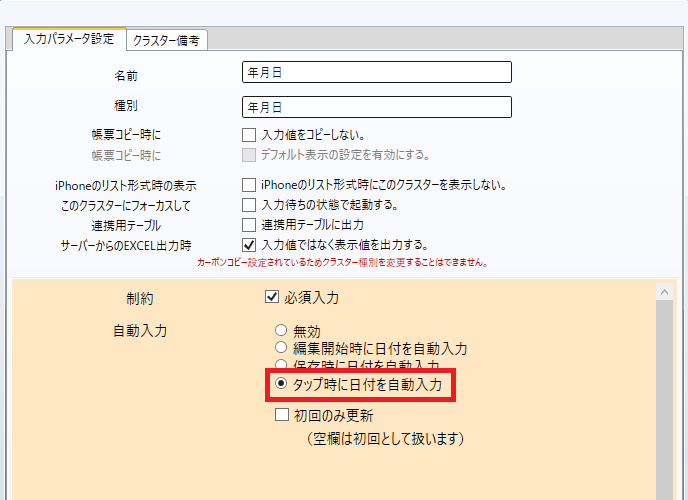
Task: Select the 無効 radio button
Action: [281, 330]
